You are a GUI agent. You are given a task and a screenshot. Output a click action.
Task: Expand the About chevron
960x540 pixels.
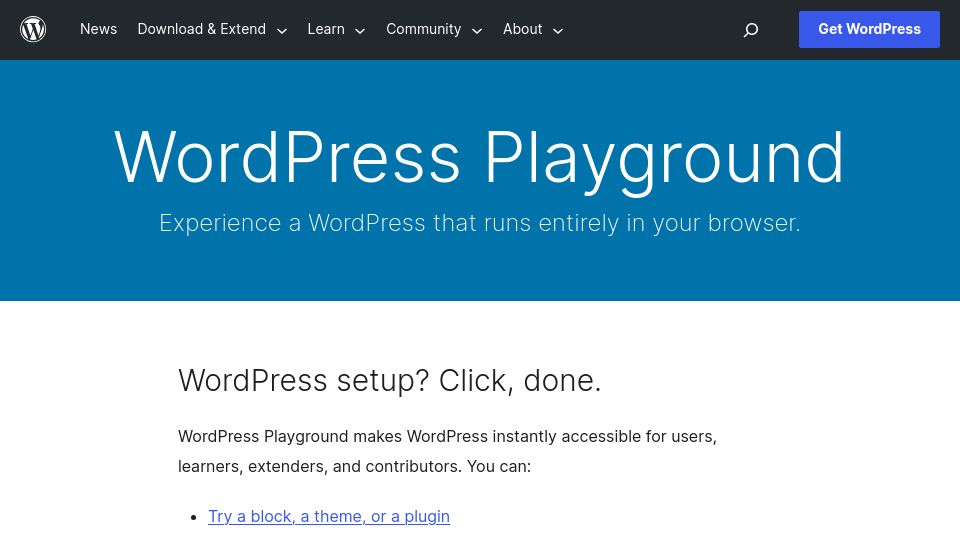pyautogui.click(x=558, y=31)
